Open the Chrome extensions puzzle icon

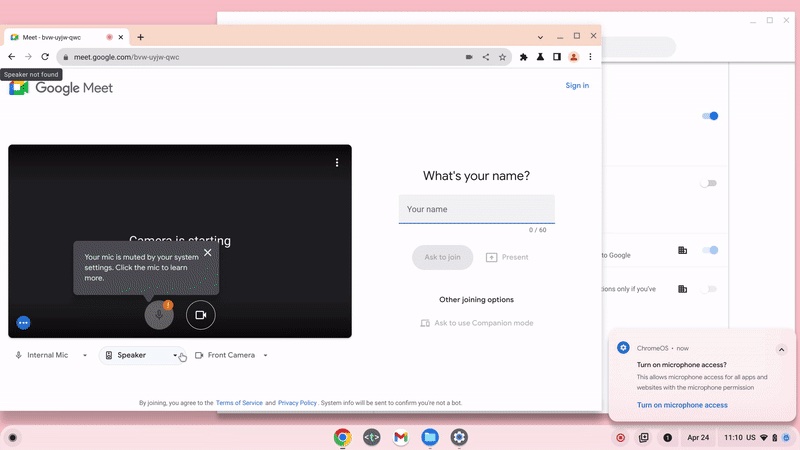pyautogui.click(x=524, y=57)
